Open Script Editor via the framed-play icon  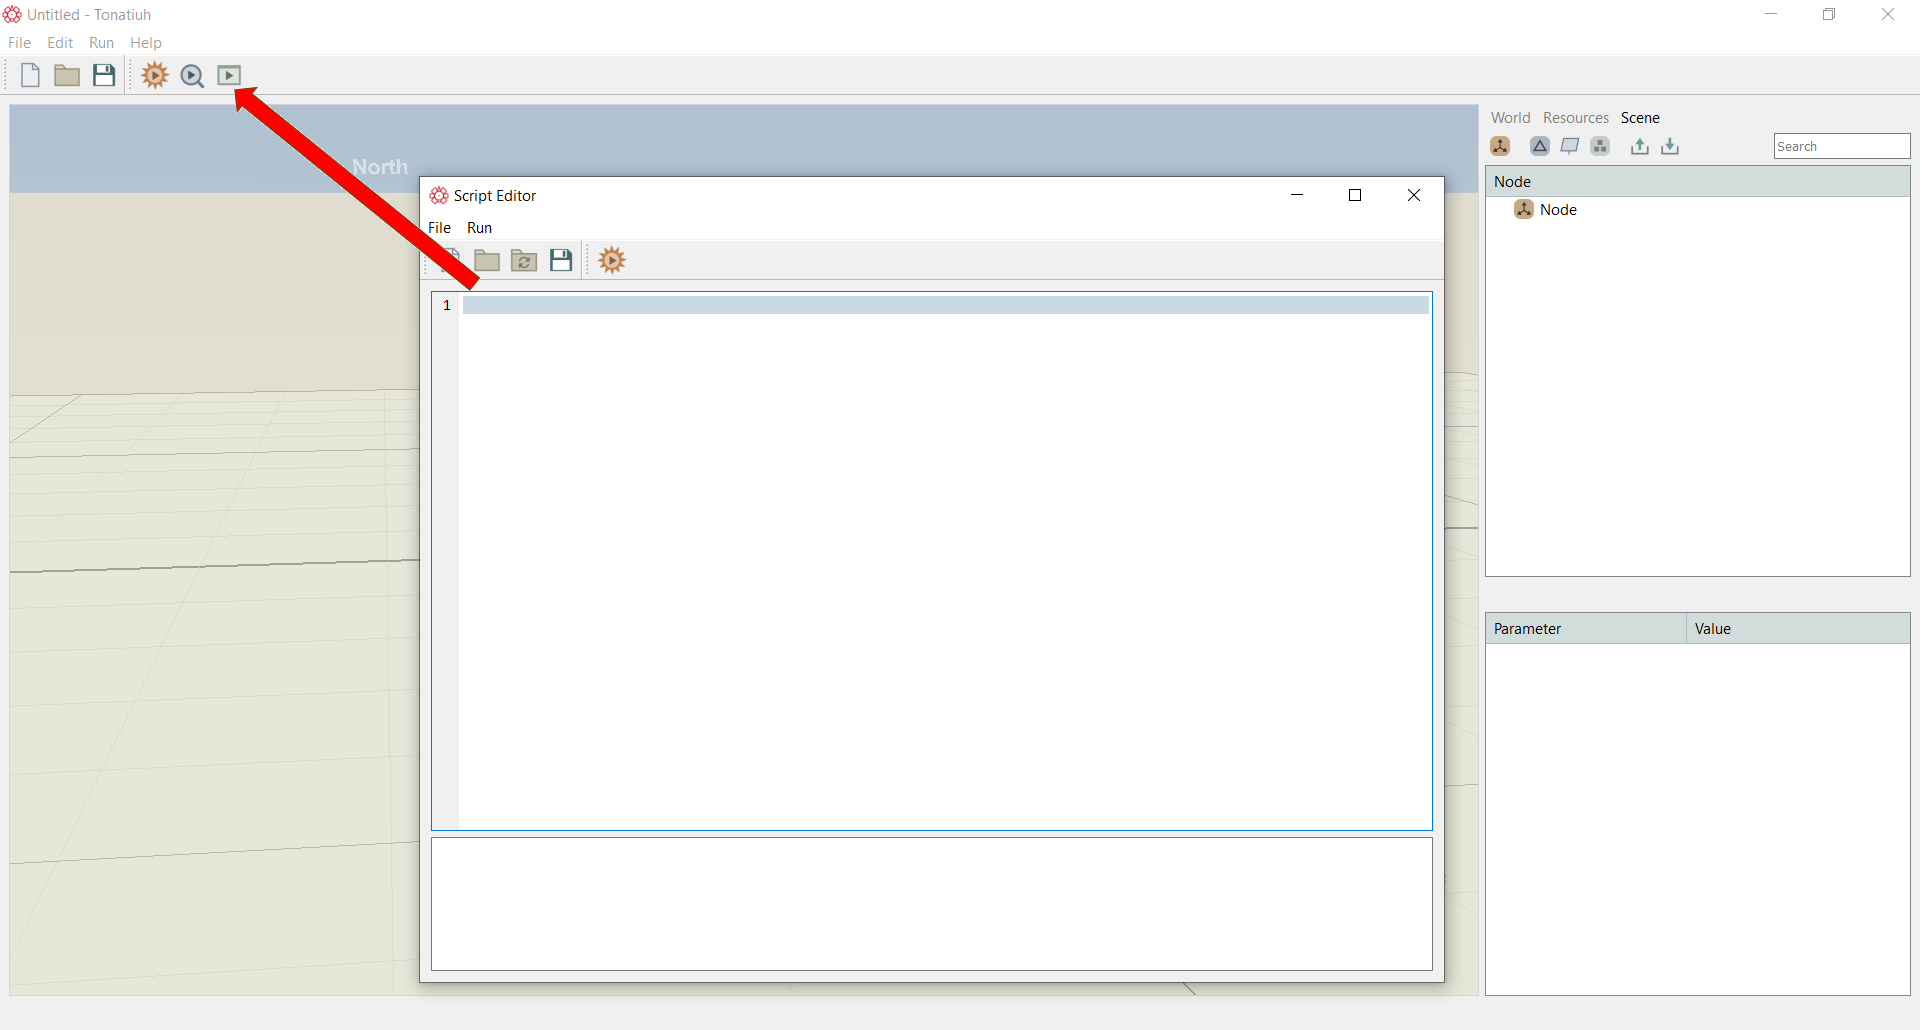[230, 75]
